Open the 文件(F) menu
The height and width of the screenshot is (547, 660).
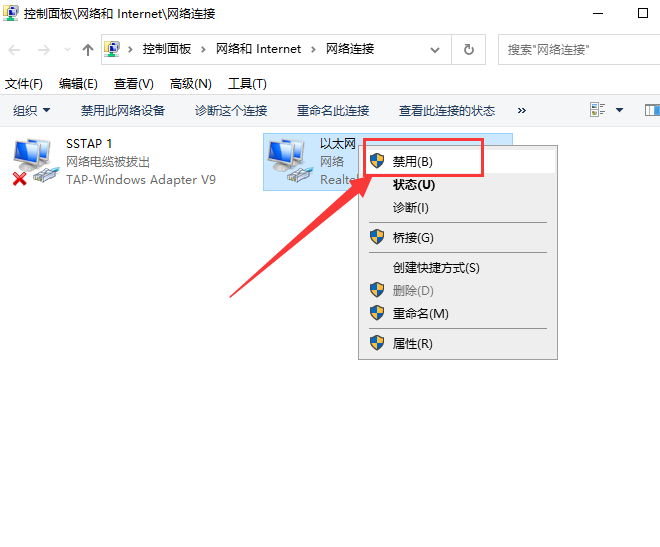click(x=24, y=84)
